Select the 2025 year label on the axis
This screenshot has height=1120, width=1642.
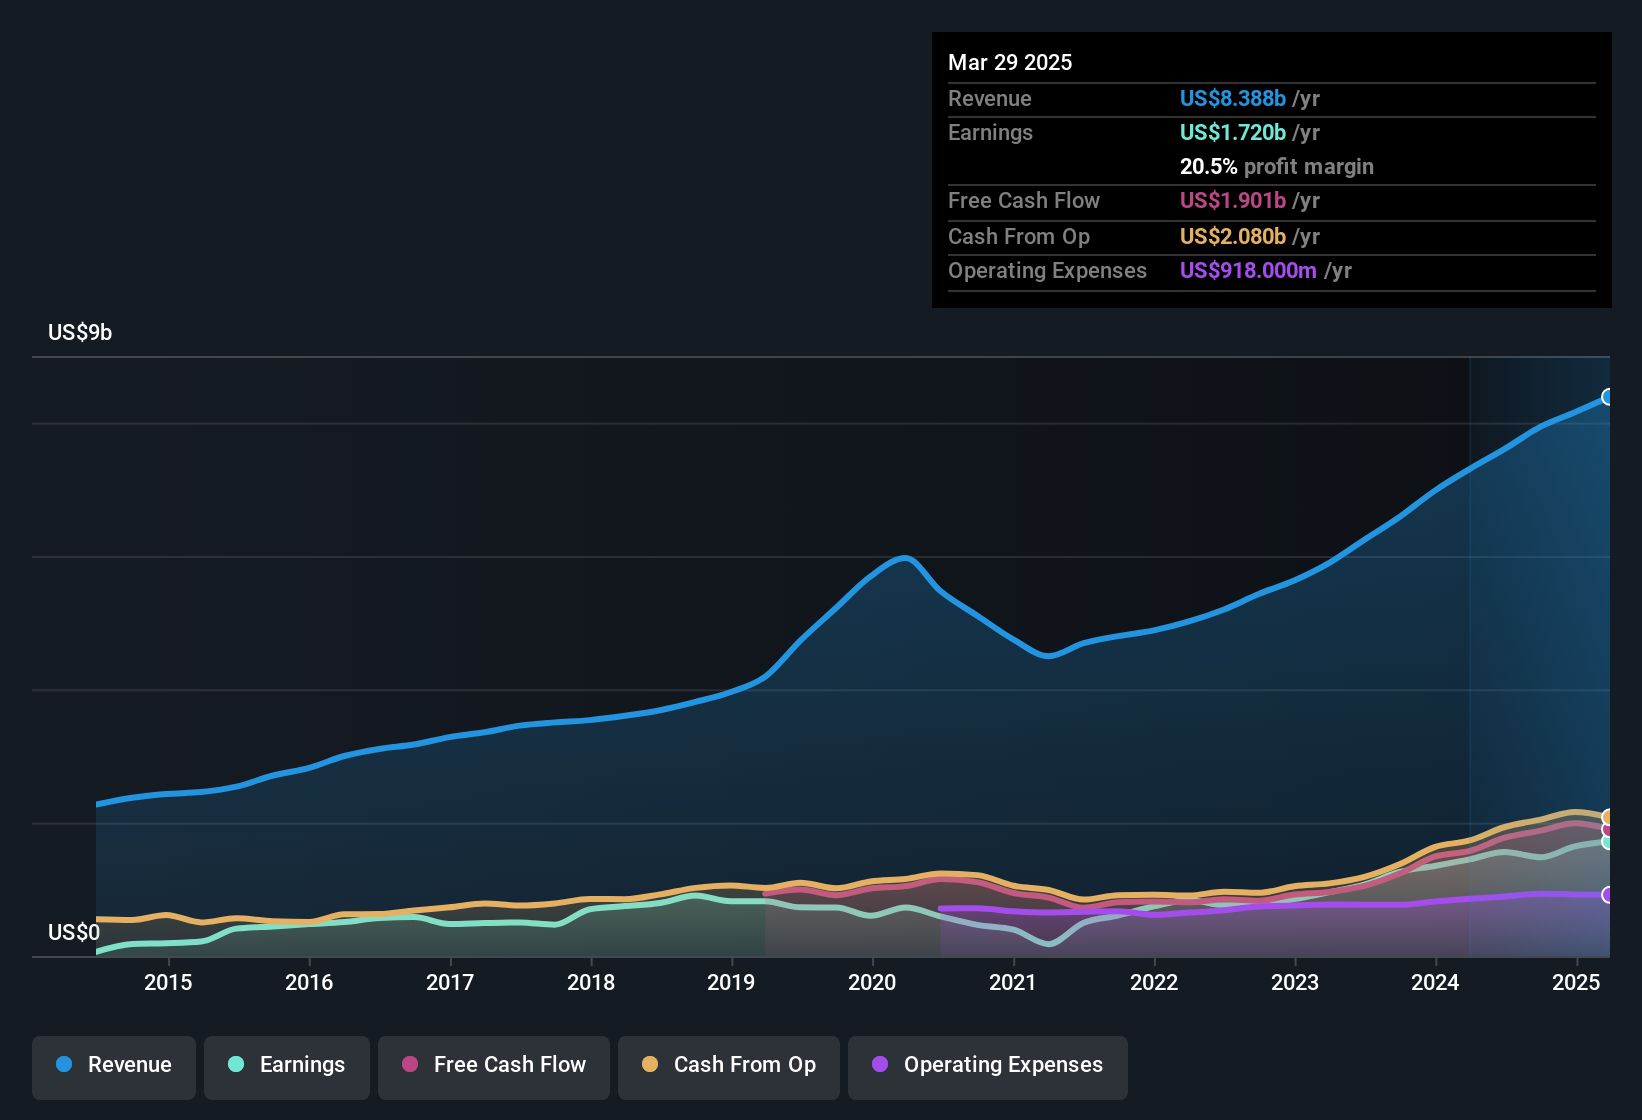pos(1577,982)
